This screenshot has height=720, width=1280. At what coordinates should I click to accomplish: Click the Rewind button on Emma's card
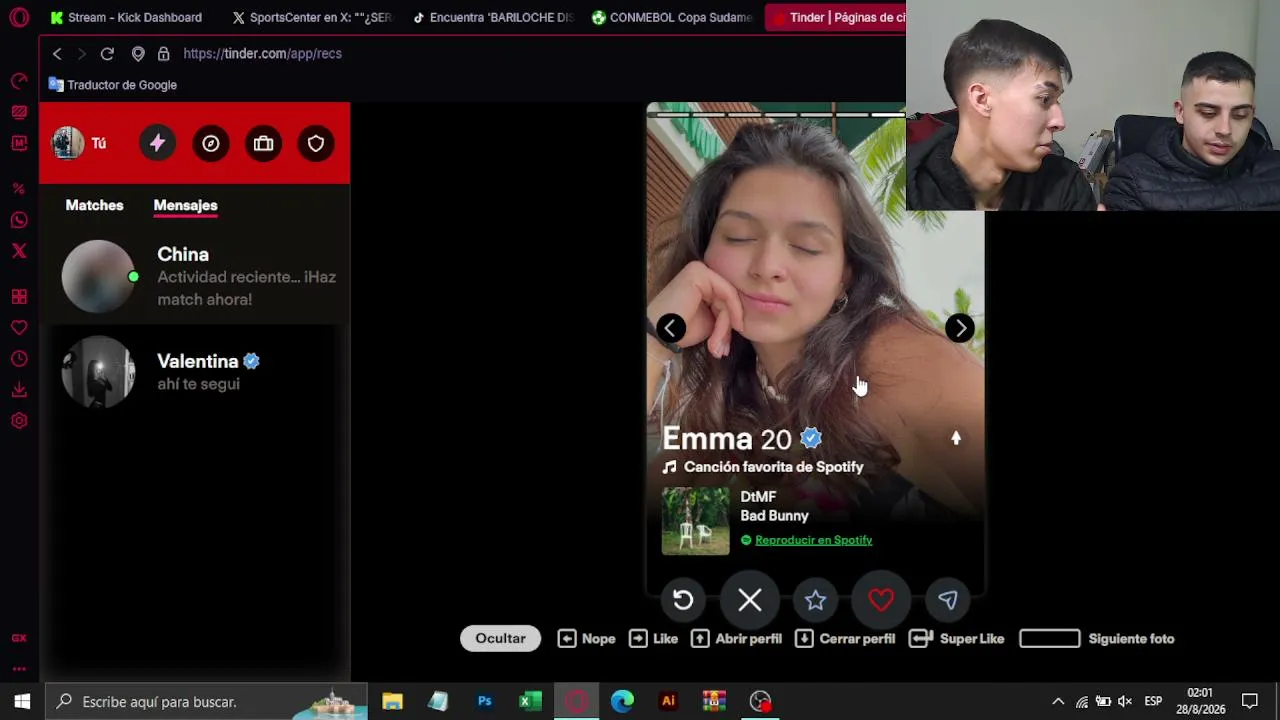pos(683,600)
